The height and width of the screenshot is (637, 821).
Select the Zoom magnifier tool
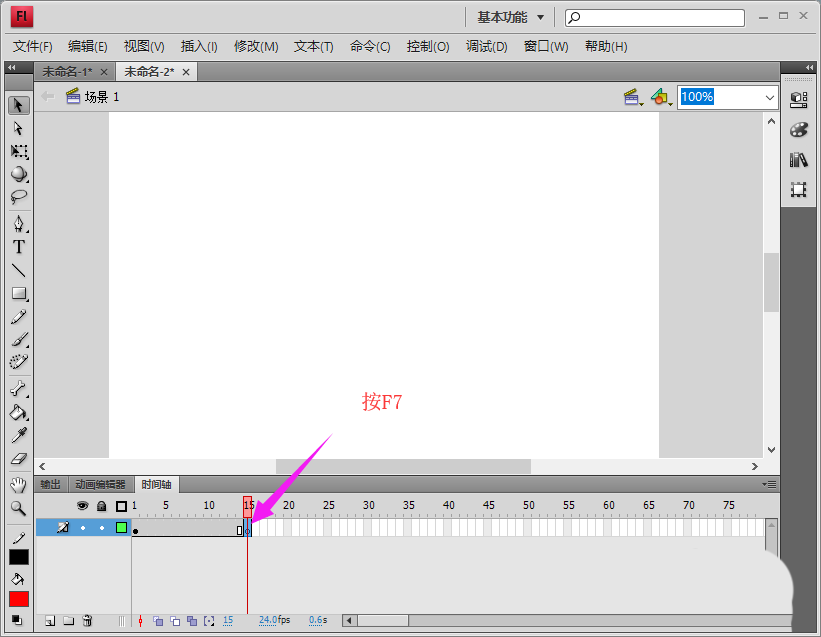[19, 508]
